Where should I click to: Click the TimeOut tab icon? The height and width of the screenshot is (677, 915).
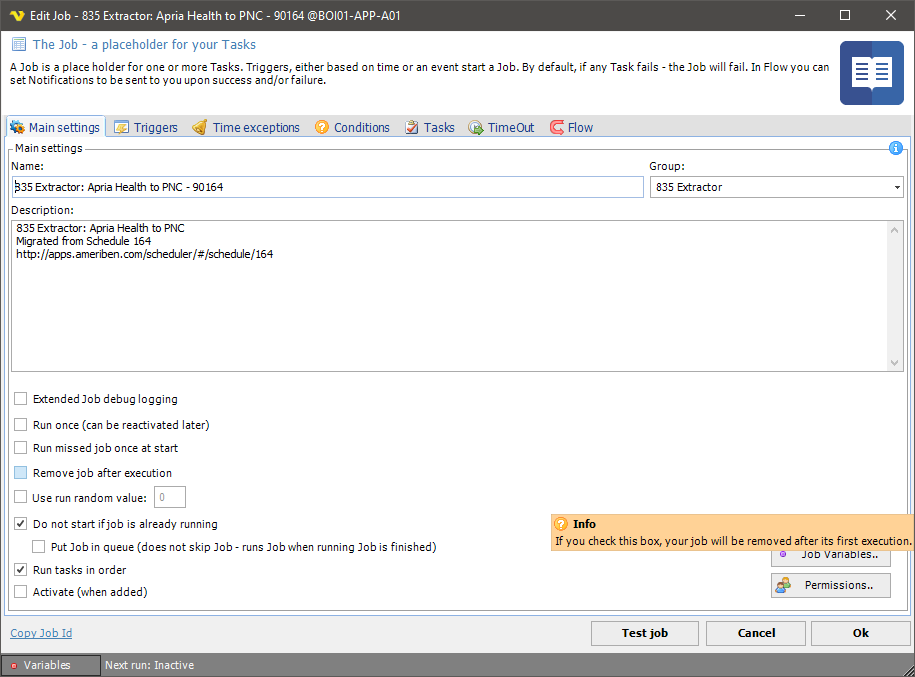point(476,128)
